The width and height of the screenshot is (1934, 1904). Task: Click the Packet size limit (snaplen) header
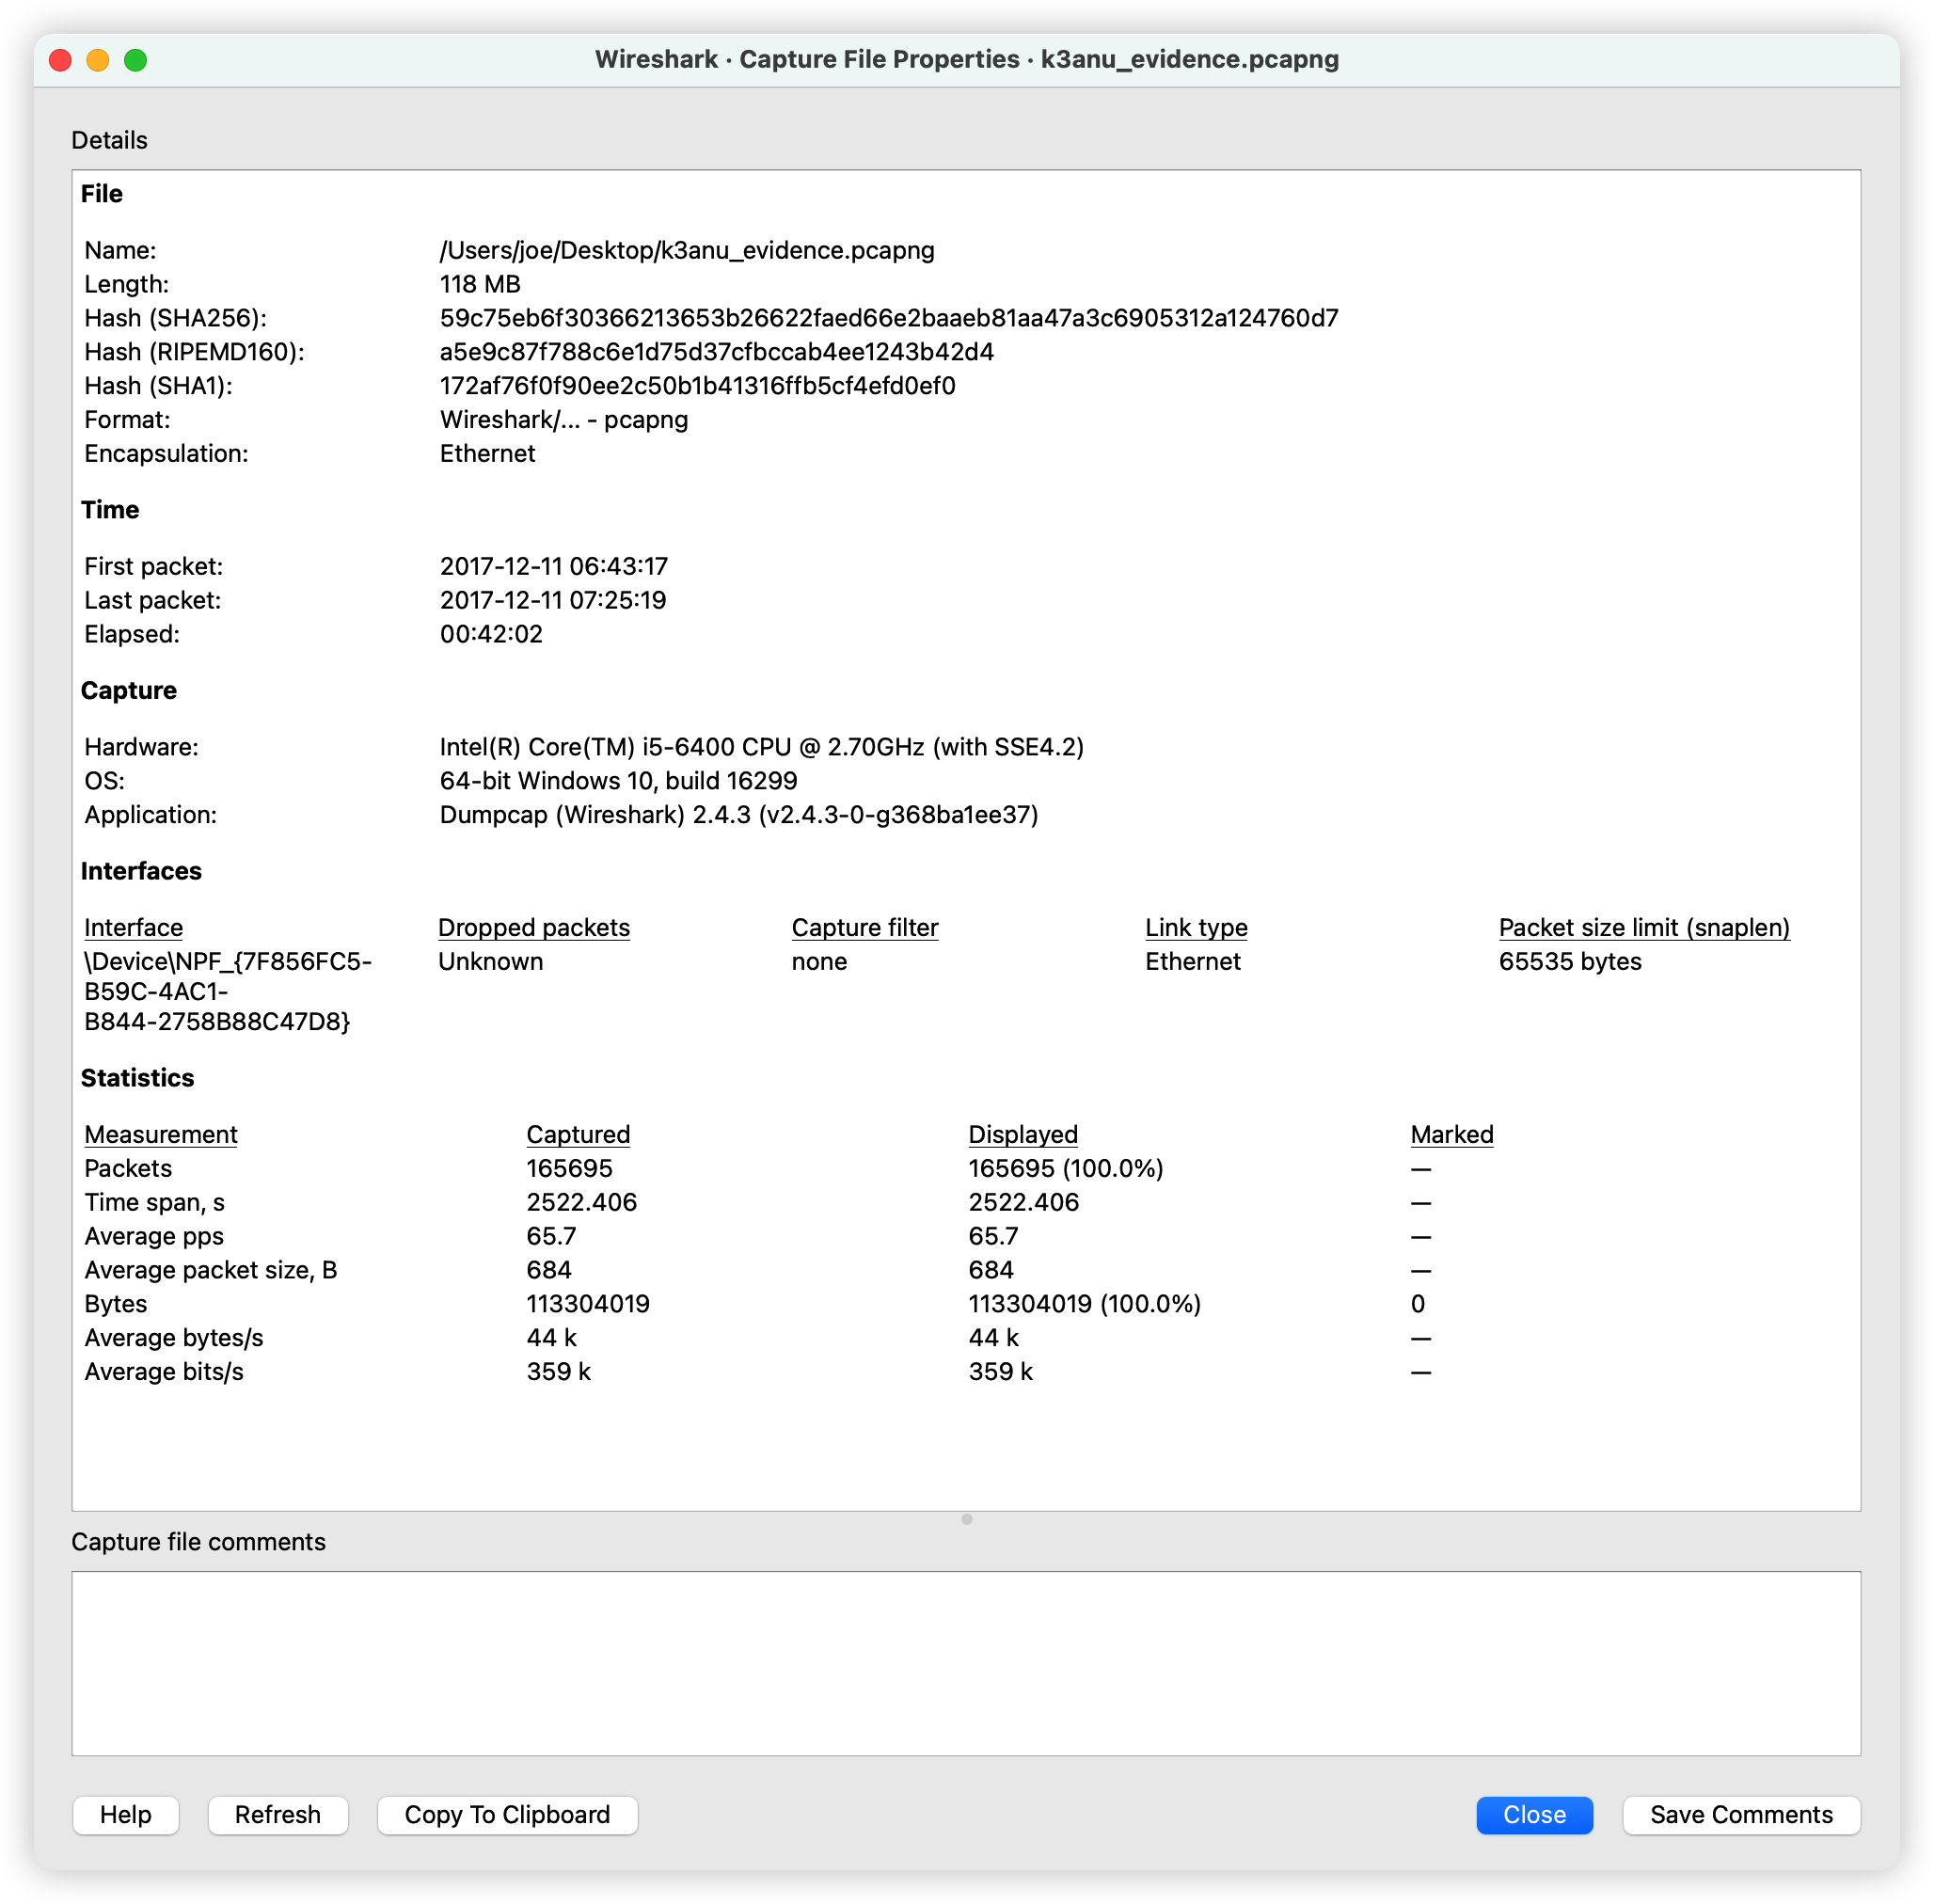[x=1644, y=927]
